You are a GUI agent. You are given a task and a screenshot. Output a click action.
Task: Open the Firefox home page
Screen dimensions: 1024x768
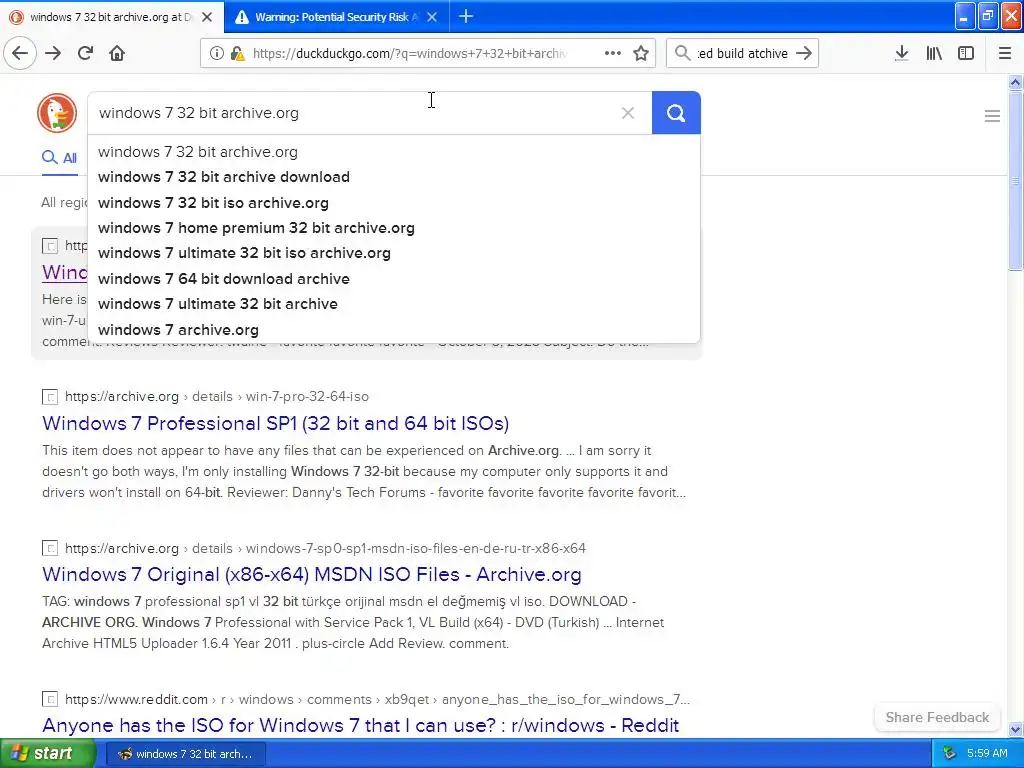pyautogui.click(x=117, y=53)
